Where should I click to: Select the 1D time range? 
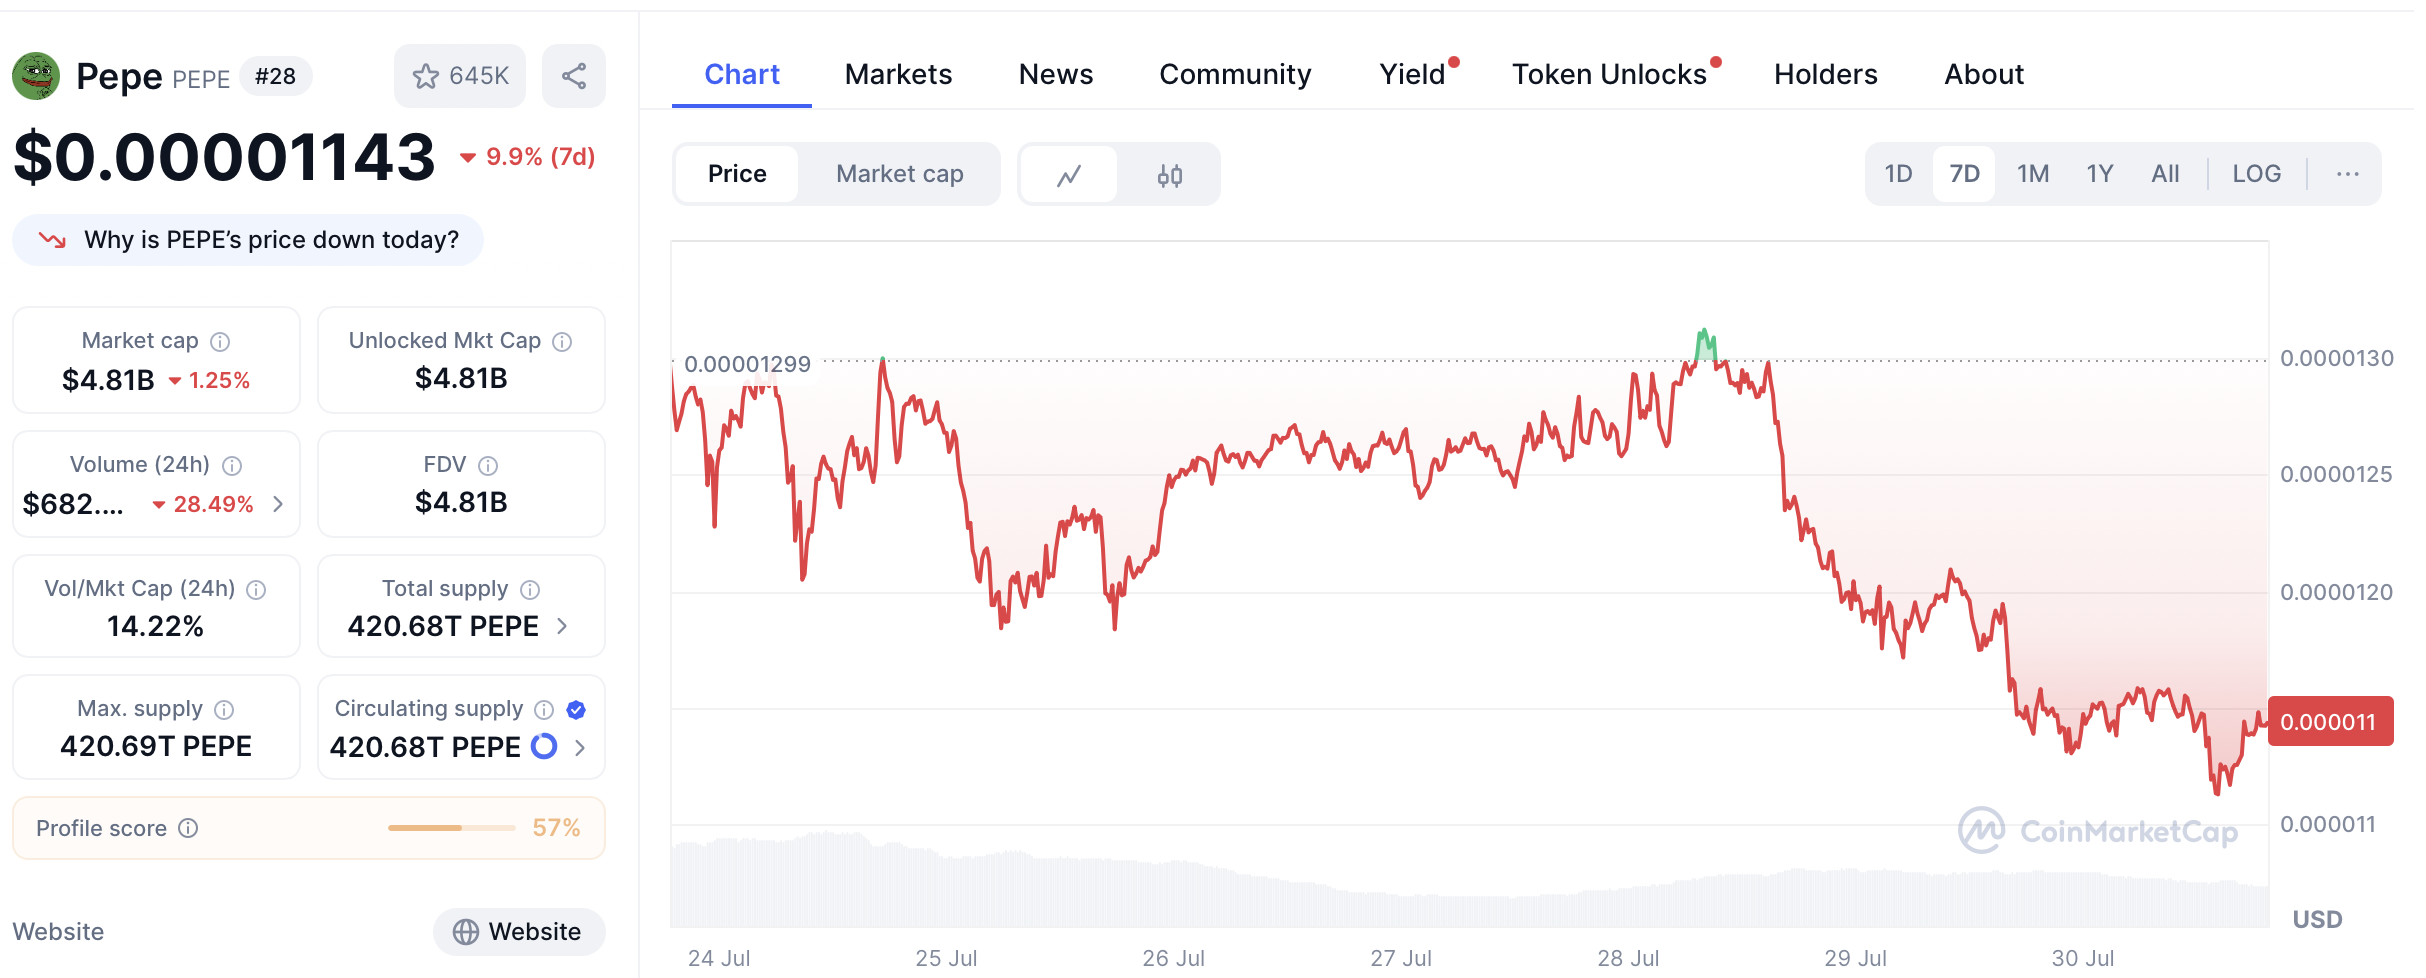(1897, 174)
